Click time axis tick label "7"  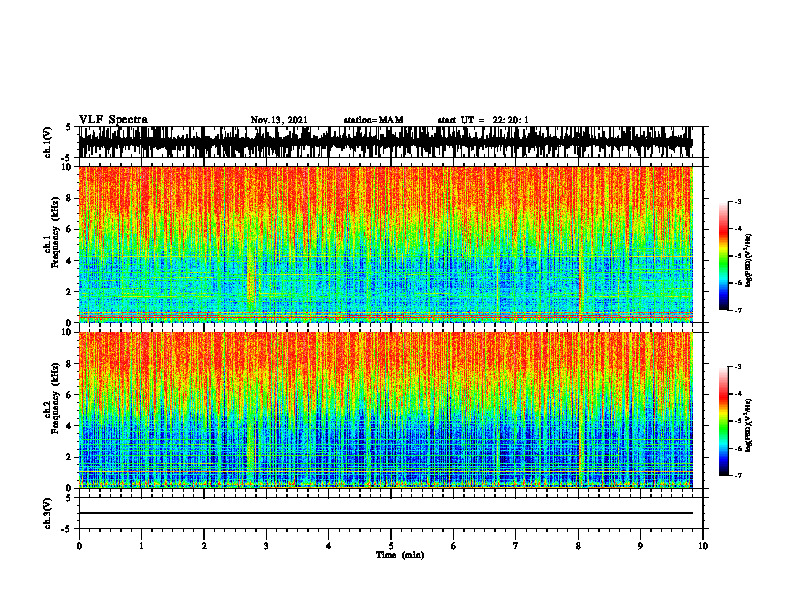click(x=516, y=546)
